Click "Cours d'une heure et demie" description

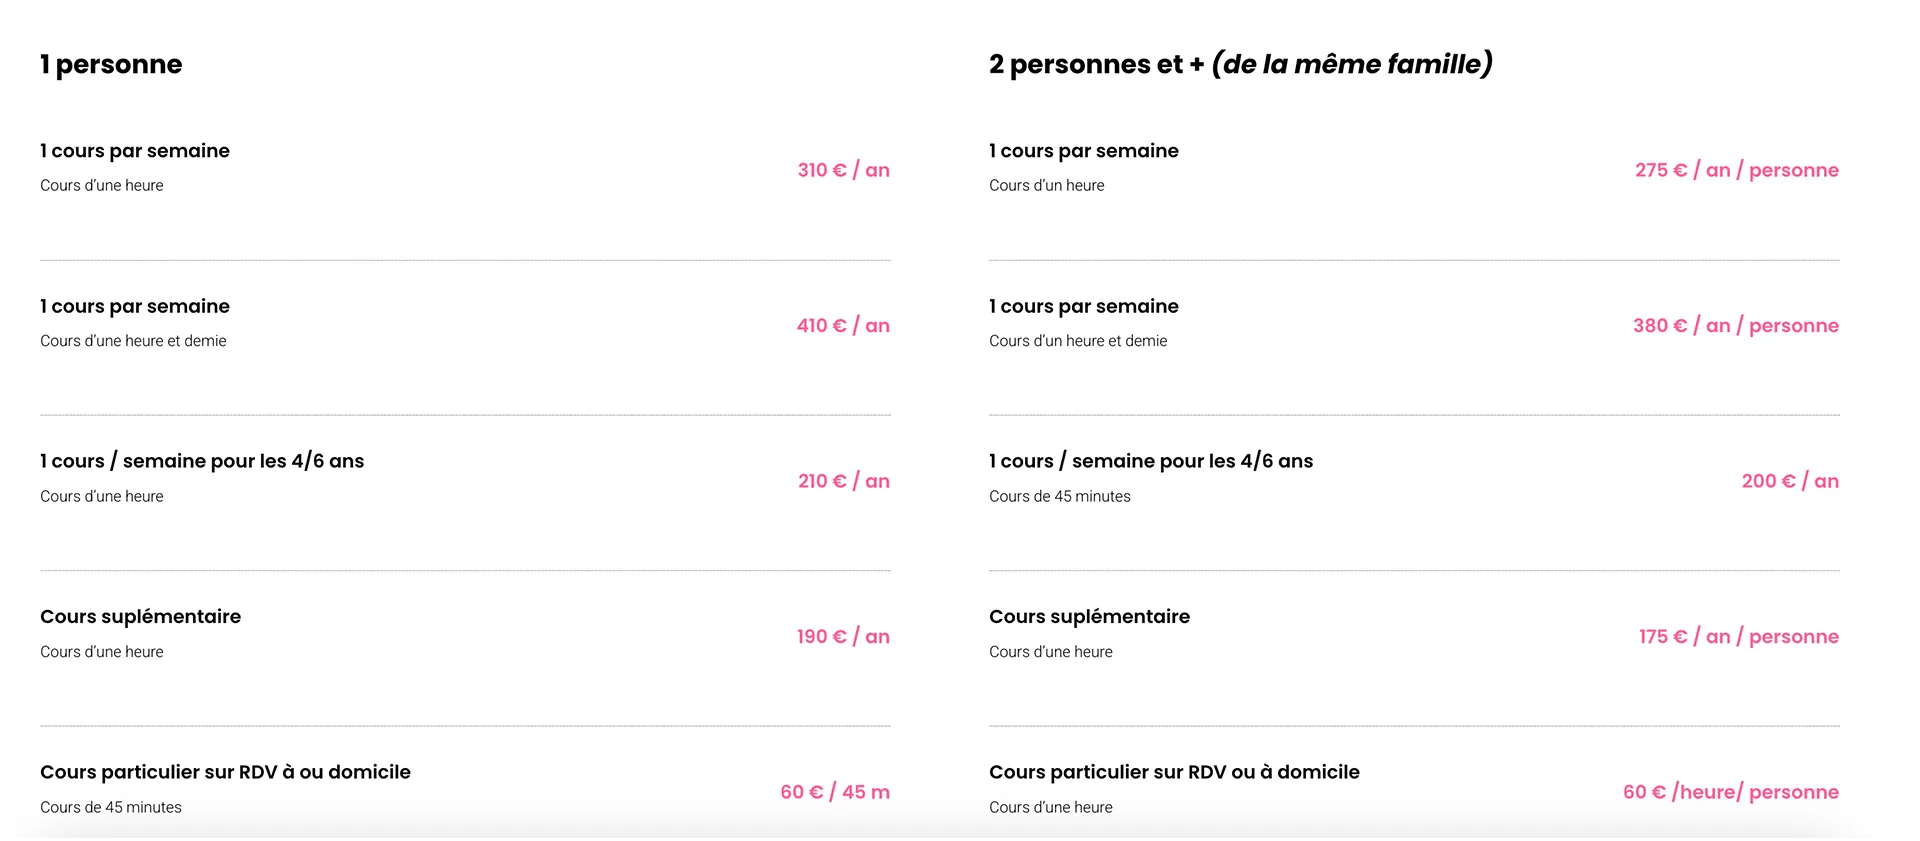133,341
